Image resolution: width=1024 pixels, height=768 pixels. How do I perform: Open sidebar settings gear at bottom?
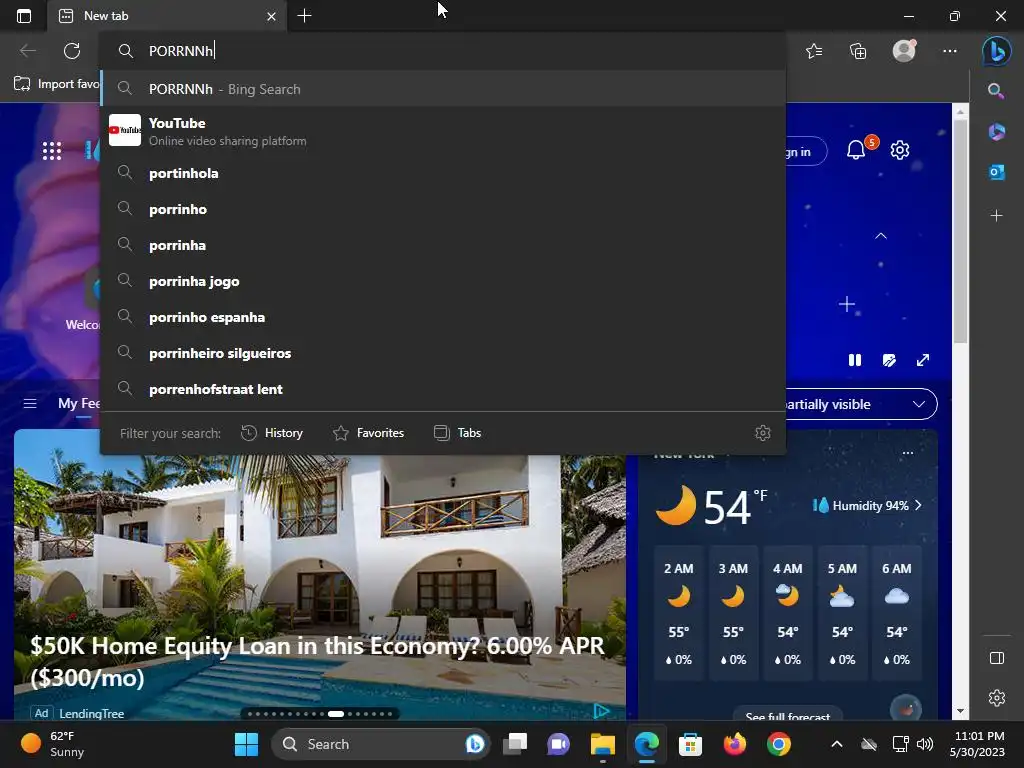(997, 698)
